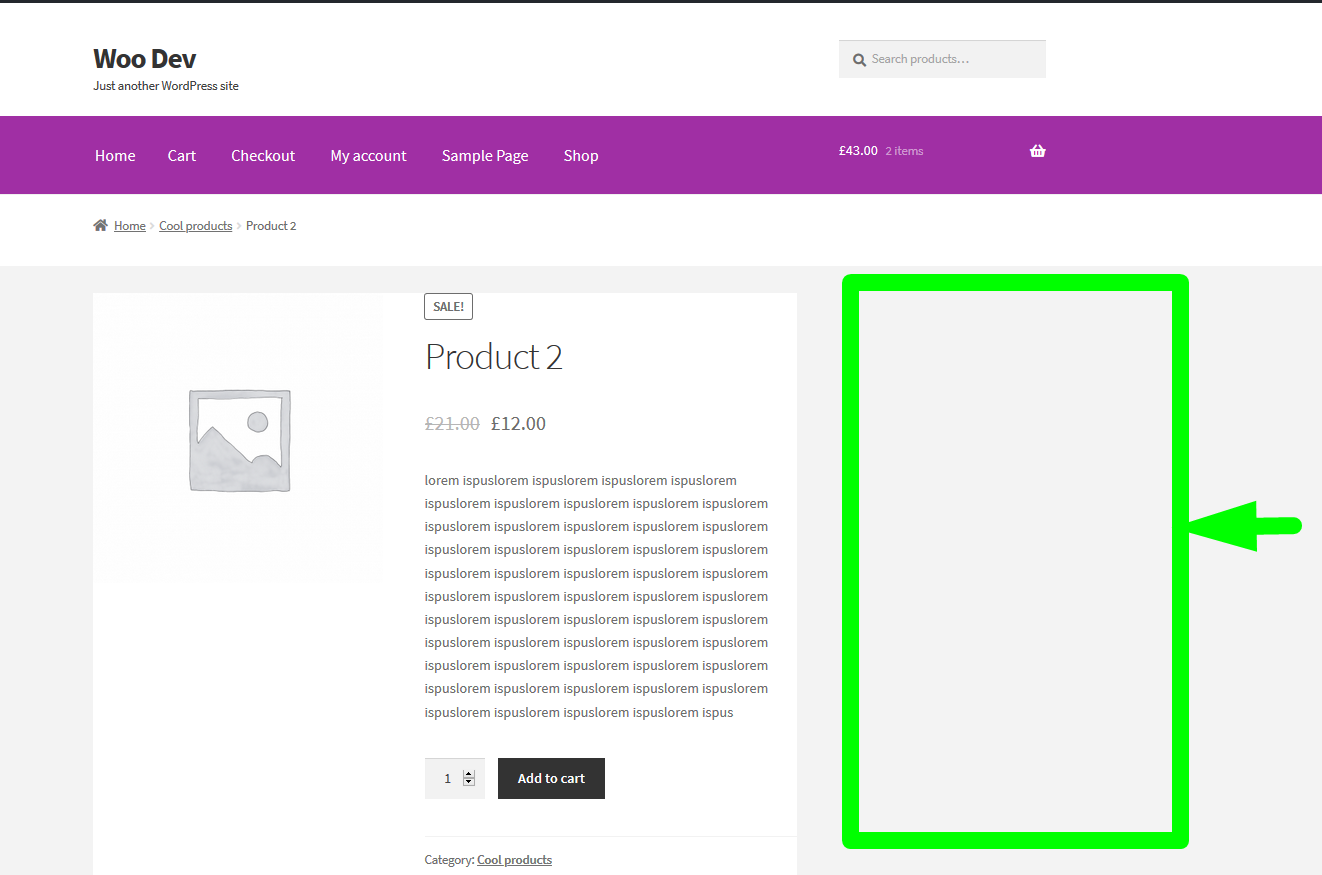Click Product 2 breadcrumb text
This screenshot has width=1322, height=875.
click(271, 226)
